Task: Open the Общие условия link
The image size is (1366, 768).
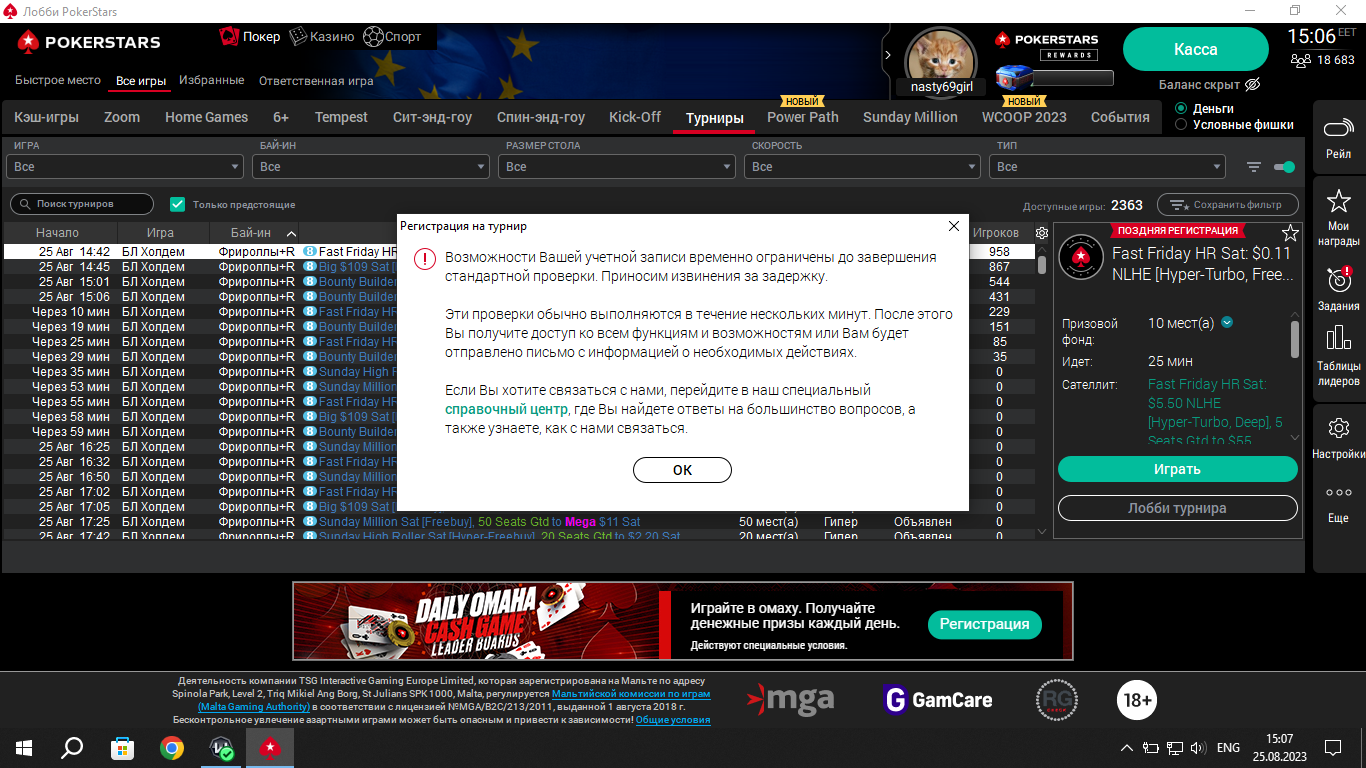Action: click(x=673, y=720)
